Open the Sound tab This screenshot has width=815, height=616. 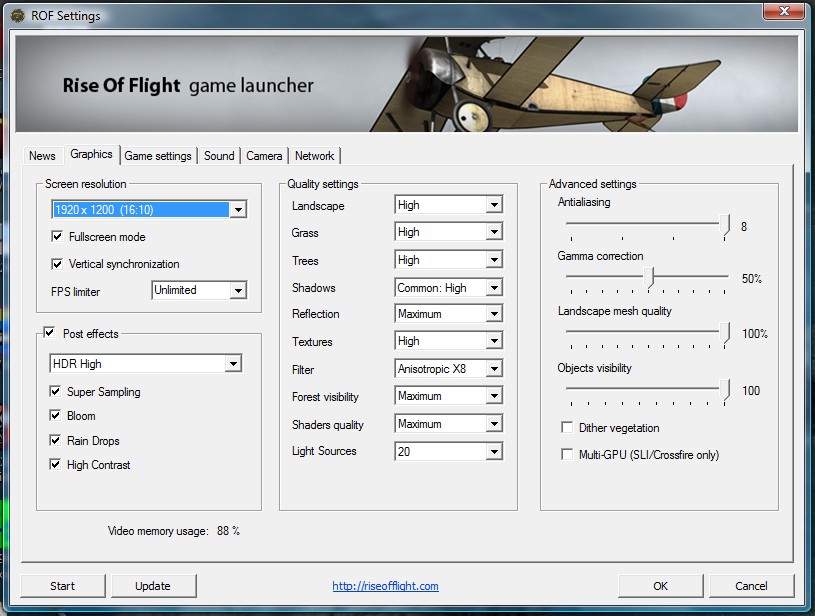219,156
